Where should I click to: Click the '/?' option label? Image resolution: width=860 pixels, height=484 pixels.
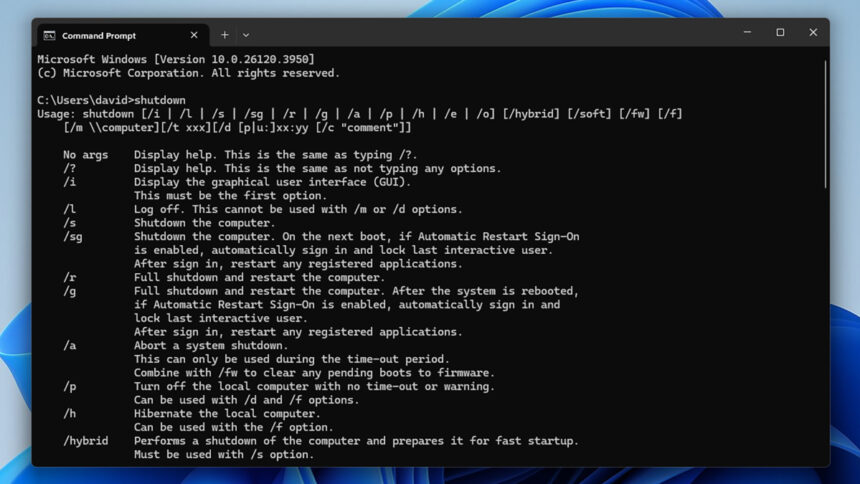click(x=70, y=168)
